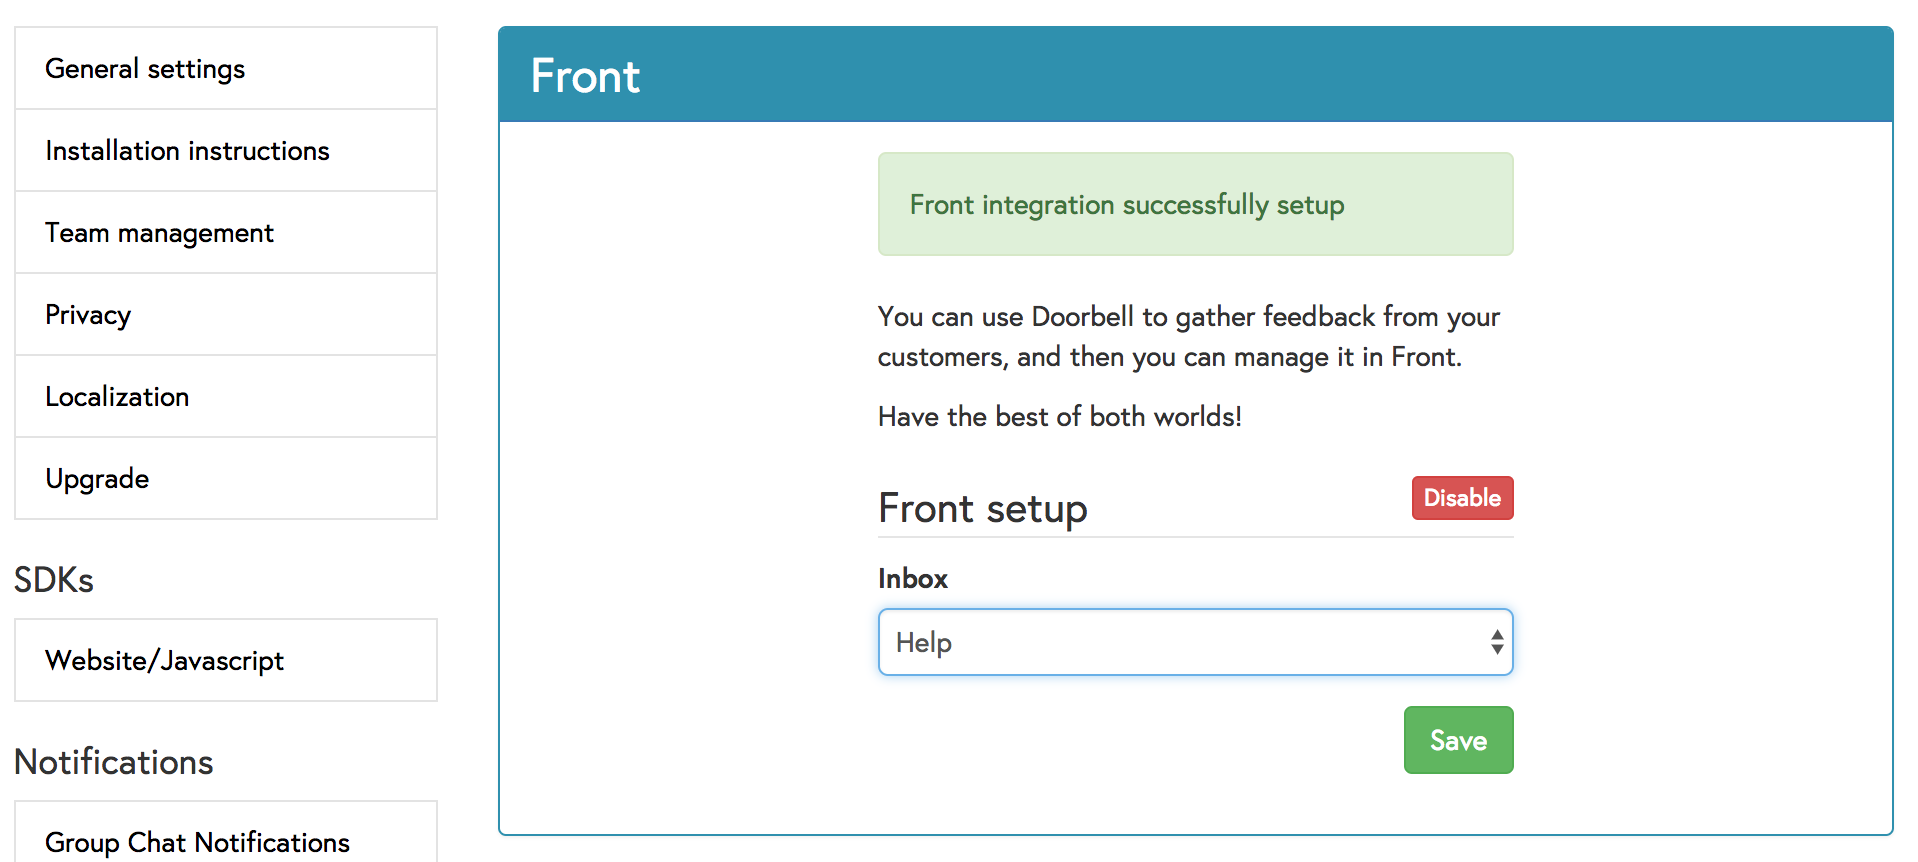Open General settings in sidebar
The width and height of the screenshot is (1918, 862).
[226, 69]
